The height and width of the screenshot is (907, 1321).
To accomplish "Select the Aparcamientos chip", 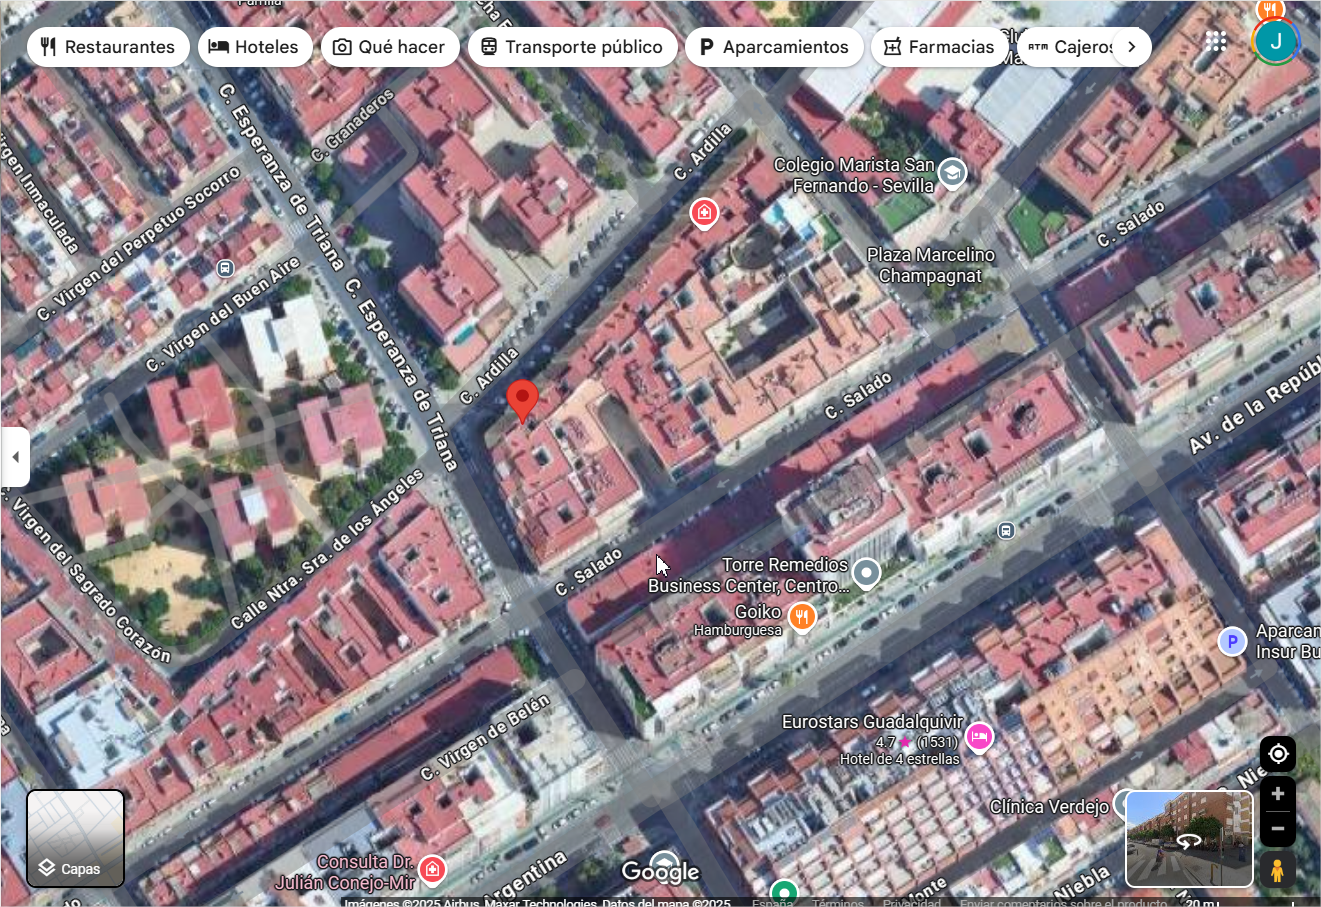I will point(774,47).
